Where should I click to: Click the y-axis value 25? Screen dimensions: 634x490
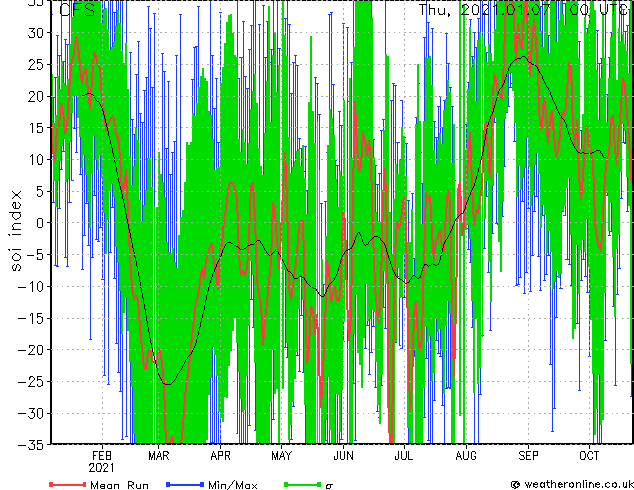point(36,64)
